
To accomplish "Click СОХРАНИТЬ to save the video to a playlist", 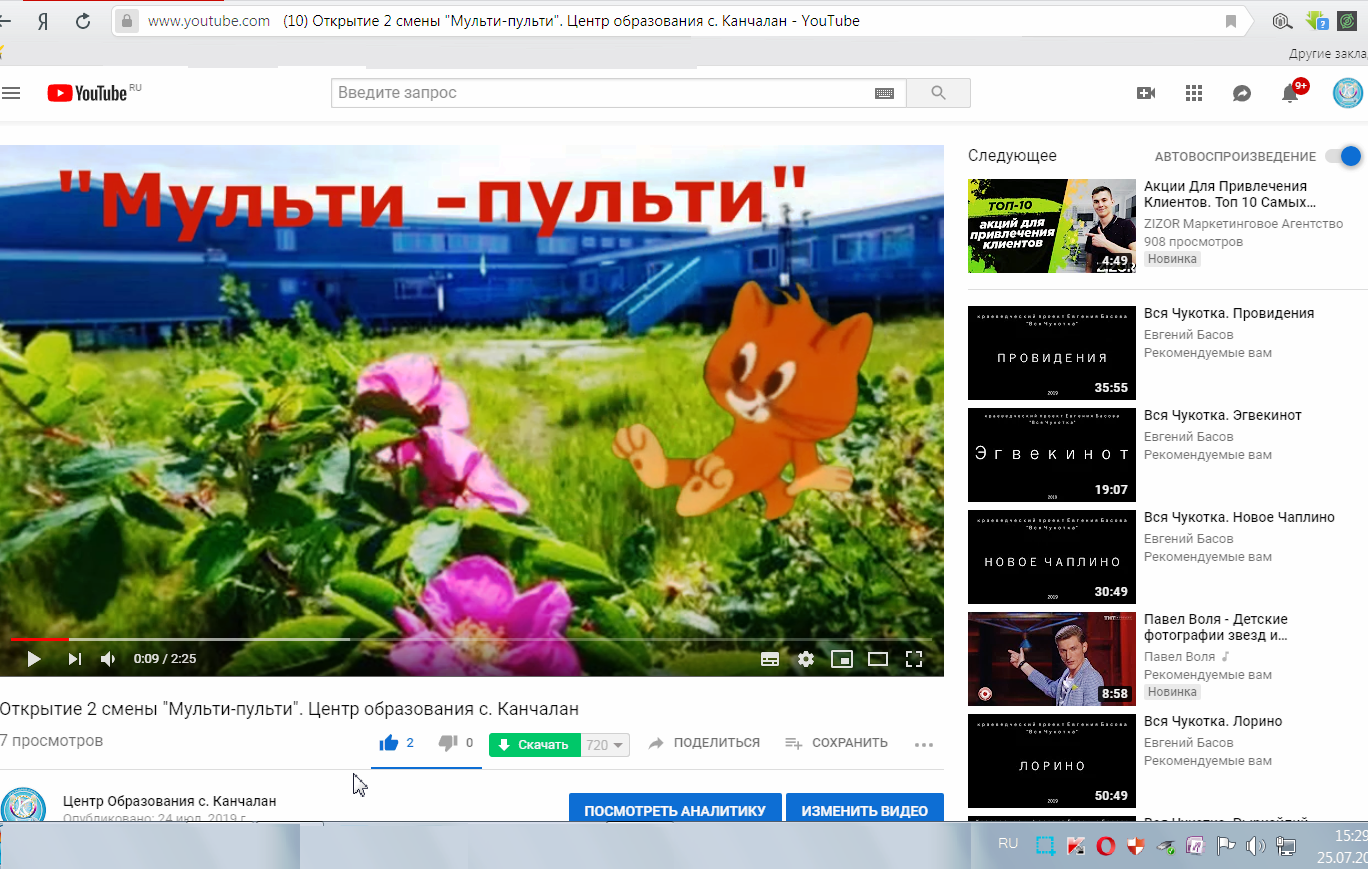I will pos(836,743).
